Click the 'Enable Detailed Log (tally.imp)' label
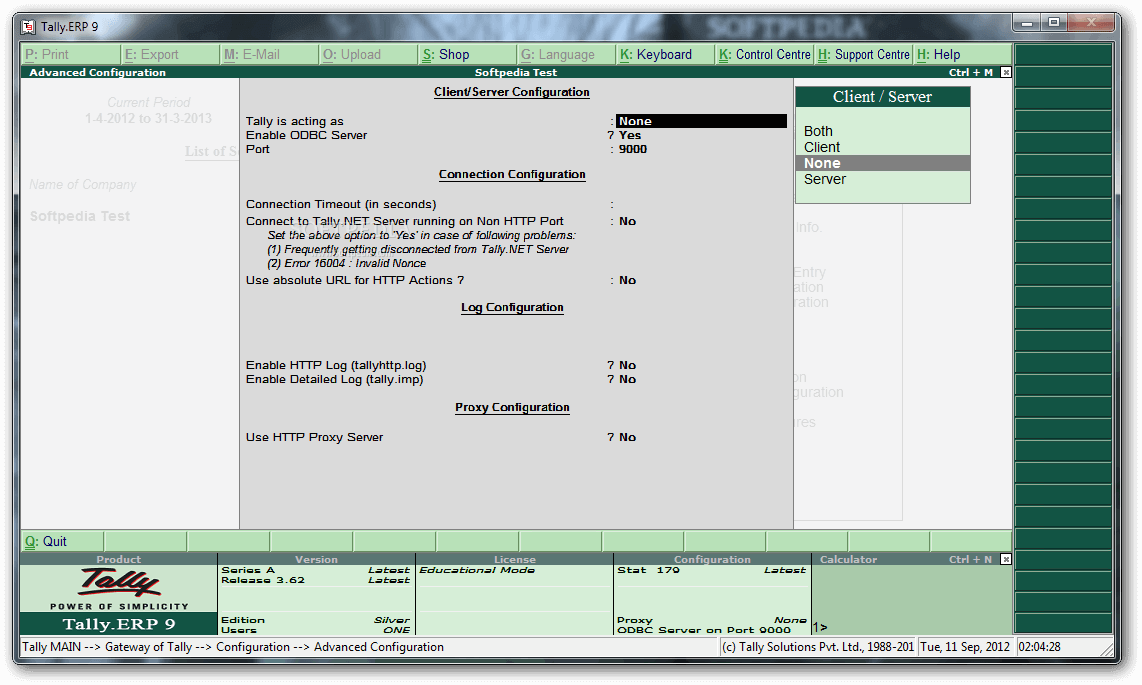1142x685 pixels. [x=334, y=379]
